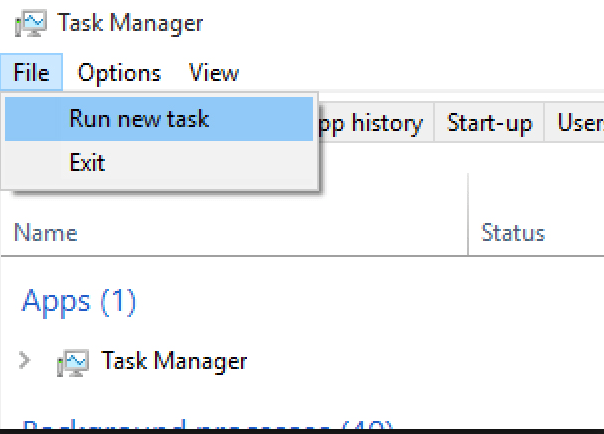Go to the Users tab

(578, 124)
